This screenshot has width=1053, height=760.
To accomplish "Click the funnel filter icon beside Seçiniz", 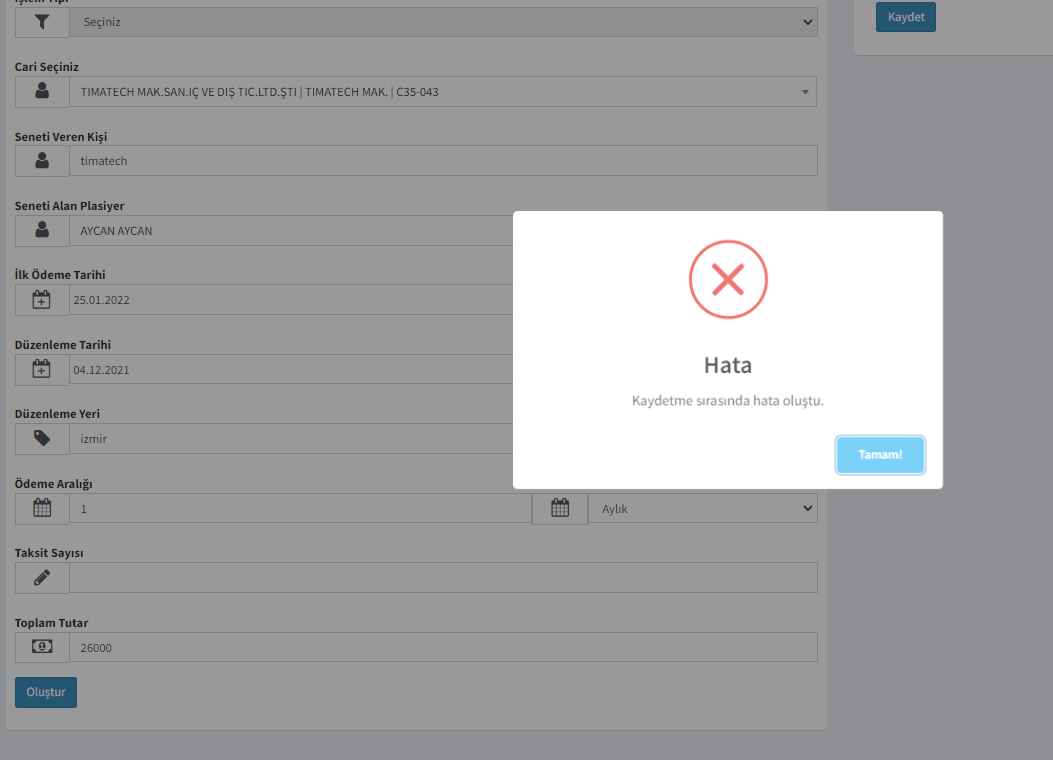I will point(42,22).
